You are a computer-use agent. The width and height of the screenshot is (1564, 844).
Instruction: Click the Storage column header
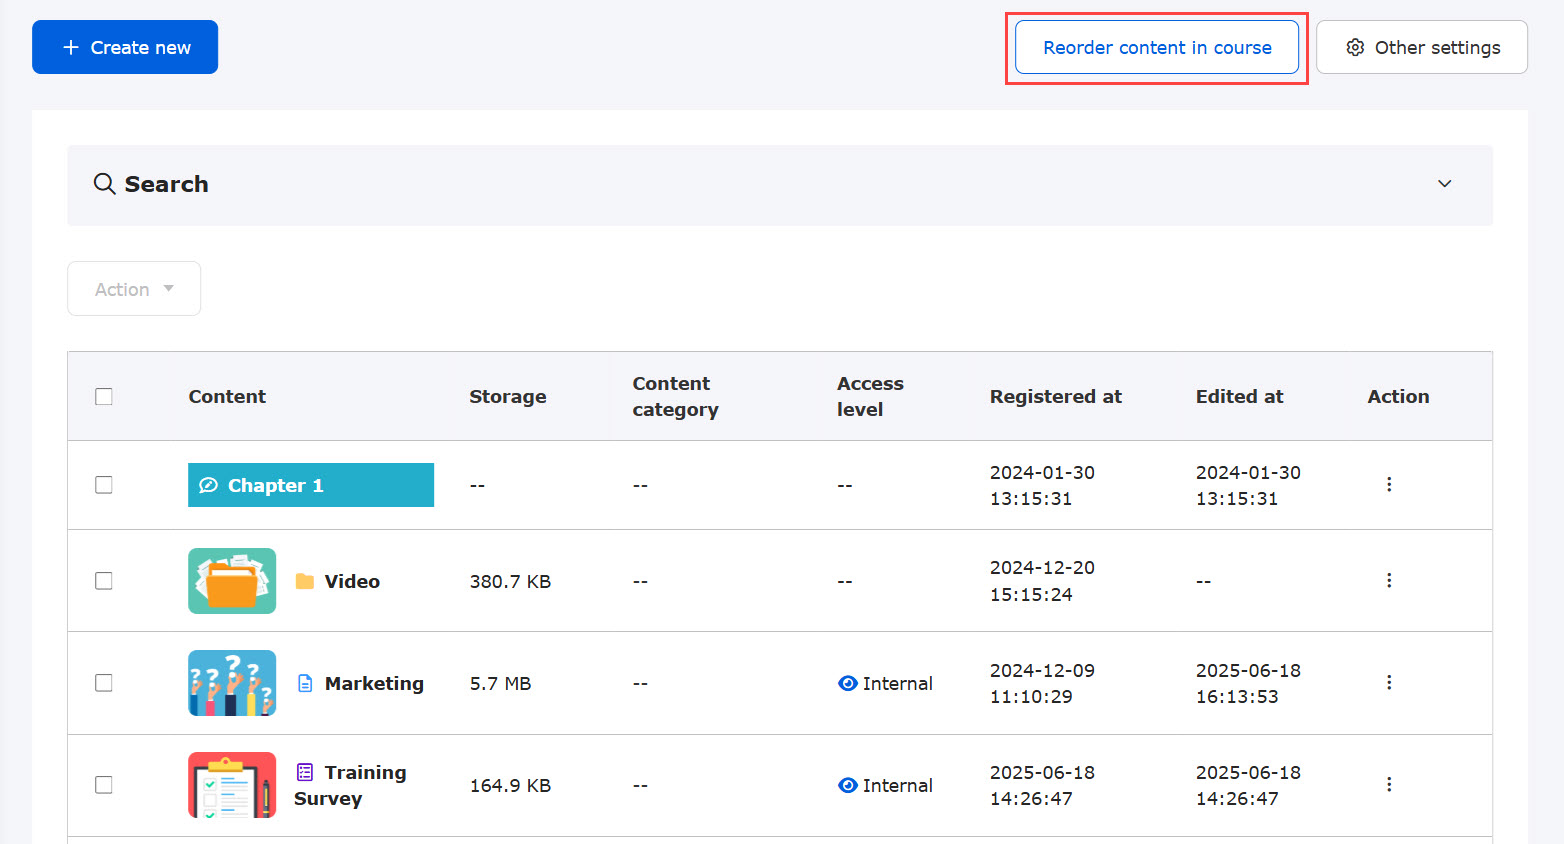pos(507,397)
